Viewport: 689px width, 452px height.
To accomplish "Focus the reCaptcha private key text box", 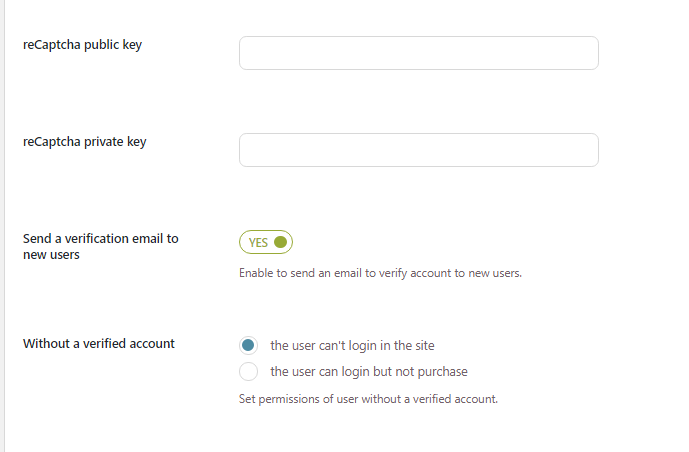I will (418, 150).
